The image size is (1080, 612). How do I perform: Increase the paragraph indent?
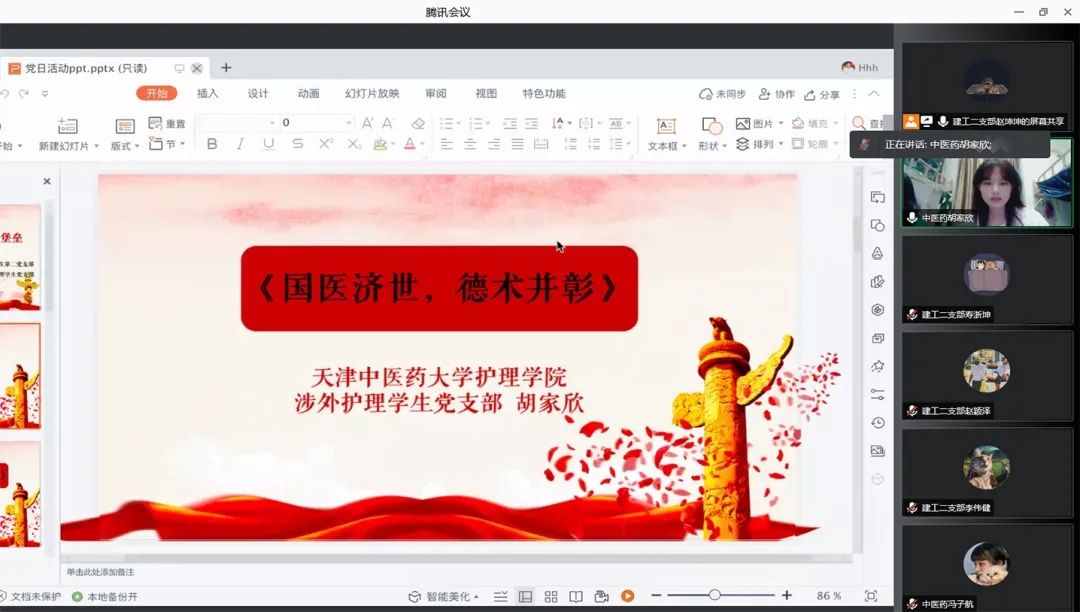(531, 123)
